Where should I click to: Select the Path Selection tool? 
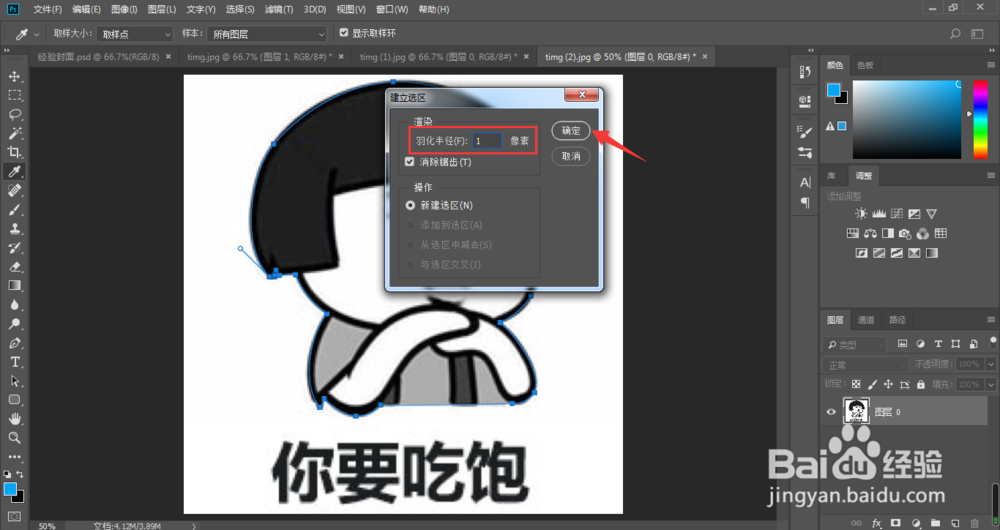14,381
